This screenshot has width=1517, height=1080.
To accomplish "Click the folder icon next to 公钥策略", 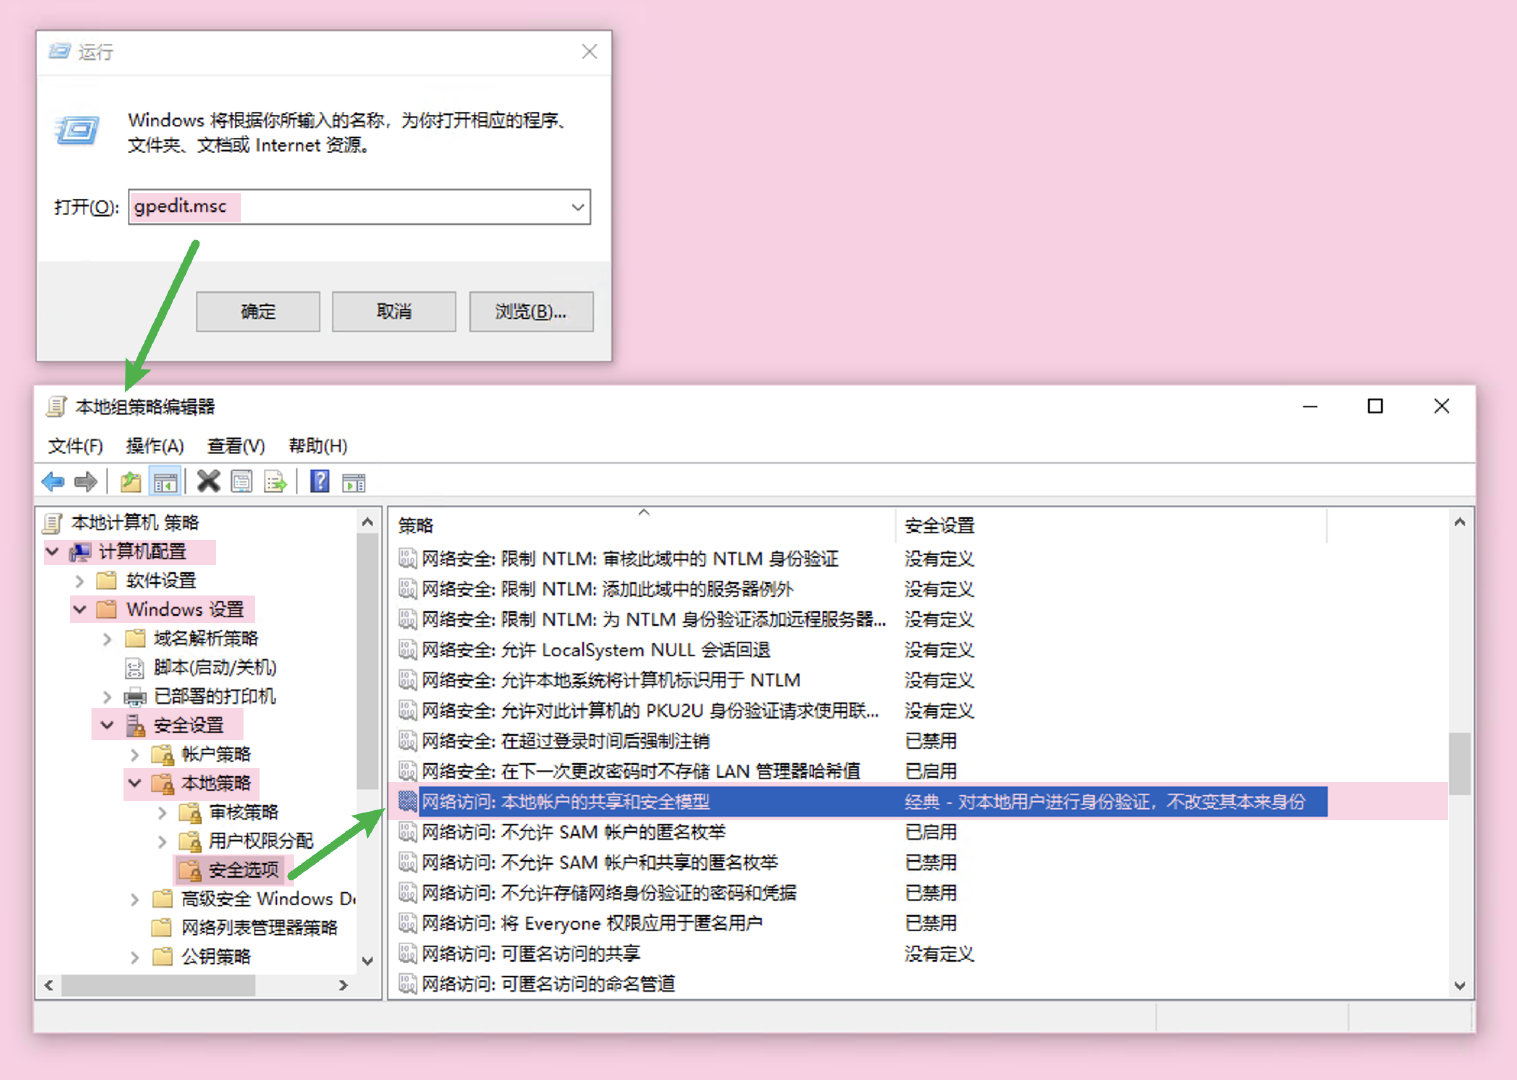I will (163, 957).
